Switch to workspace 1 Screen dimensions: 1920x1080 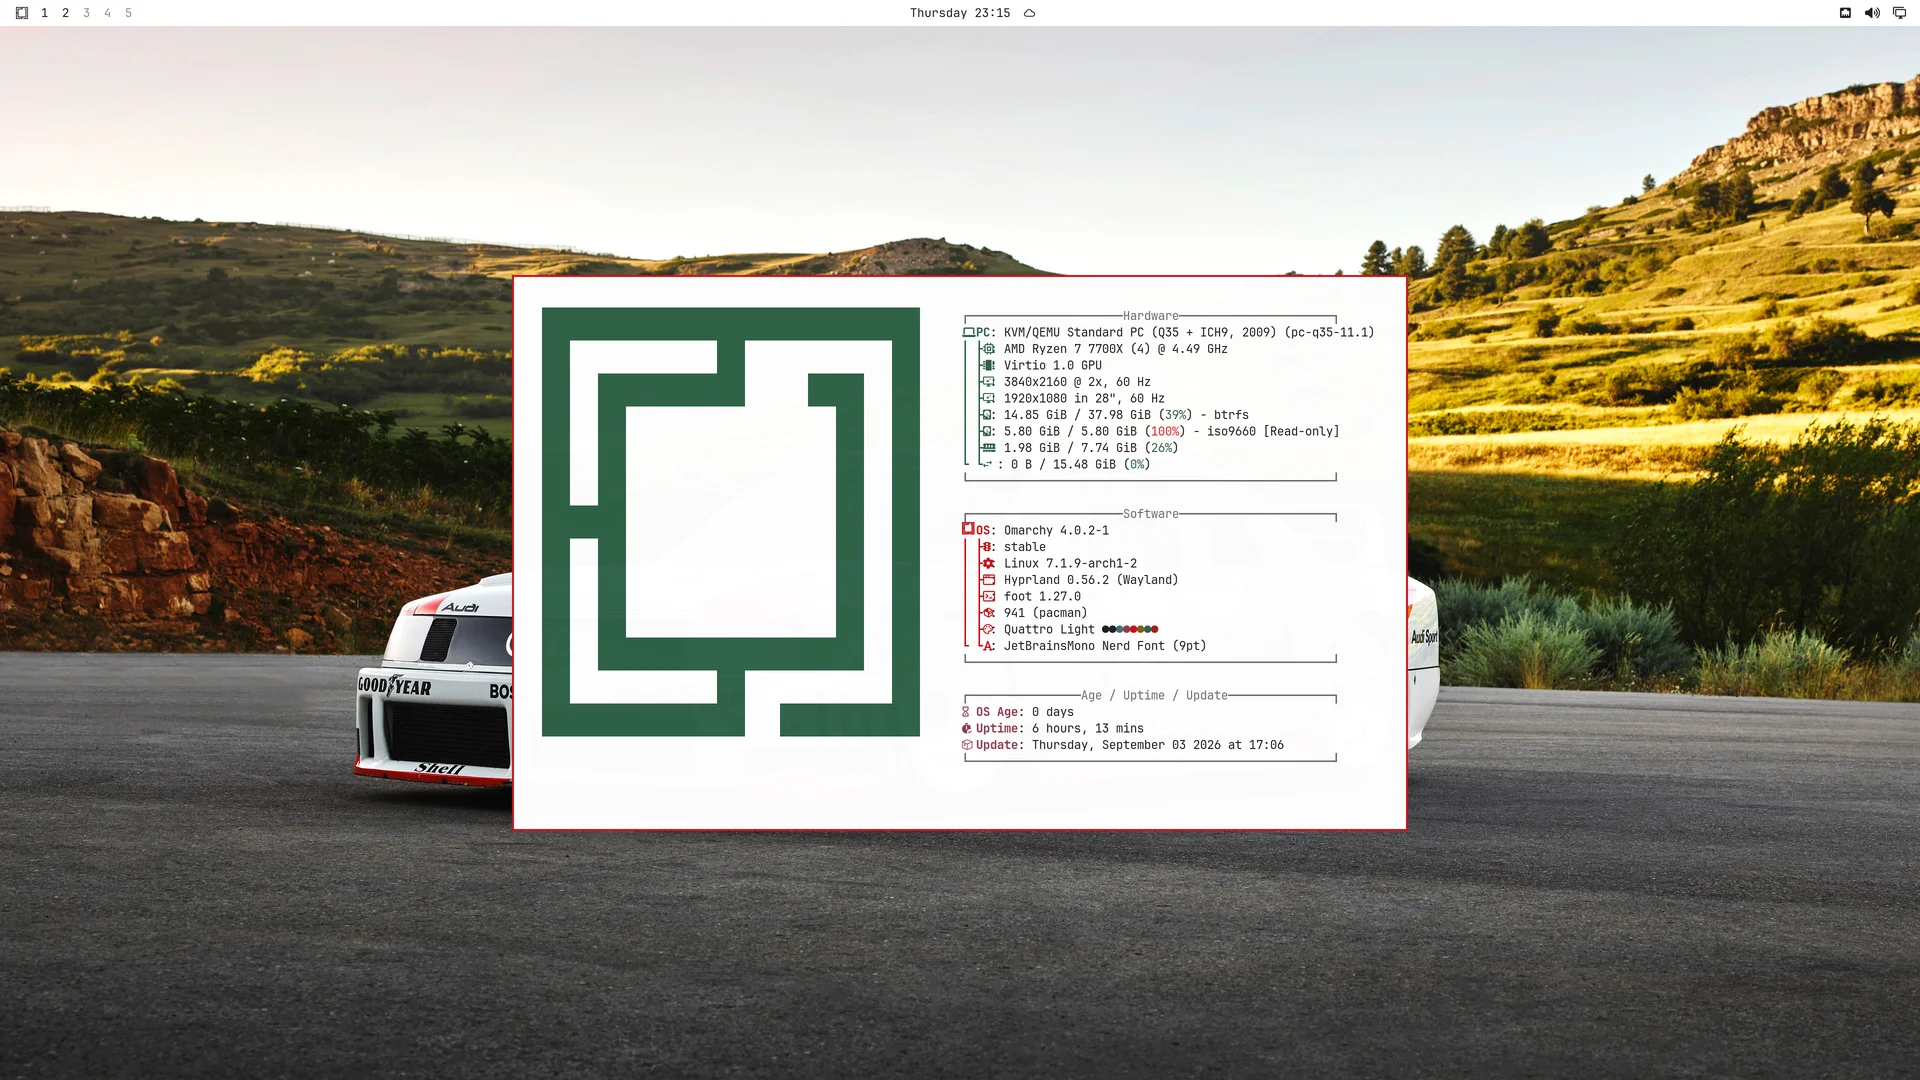tap(44, 13)
